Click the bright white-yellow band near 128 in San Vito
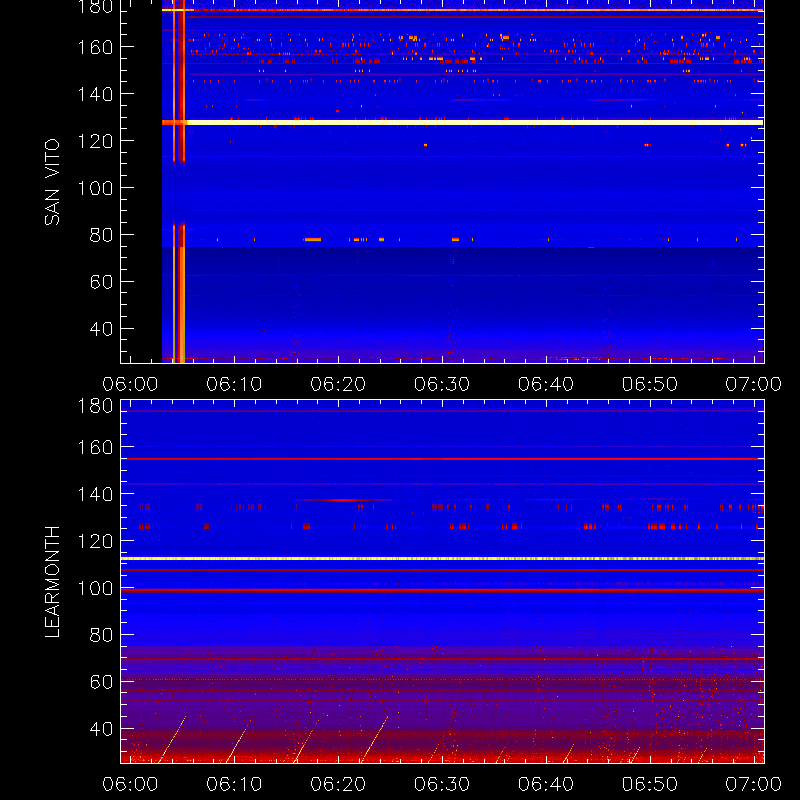The image size is (800, 800). tap(462, 122)
